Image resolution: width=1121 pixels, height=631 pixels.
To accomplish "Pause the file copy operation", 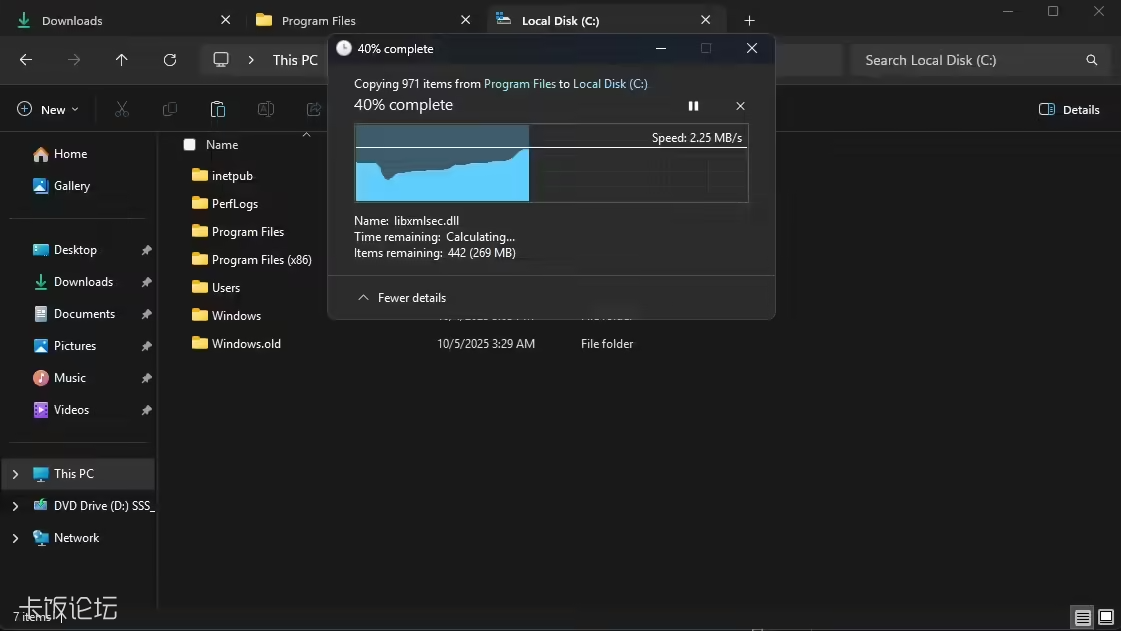I will pos(693,106).
